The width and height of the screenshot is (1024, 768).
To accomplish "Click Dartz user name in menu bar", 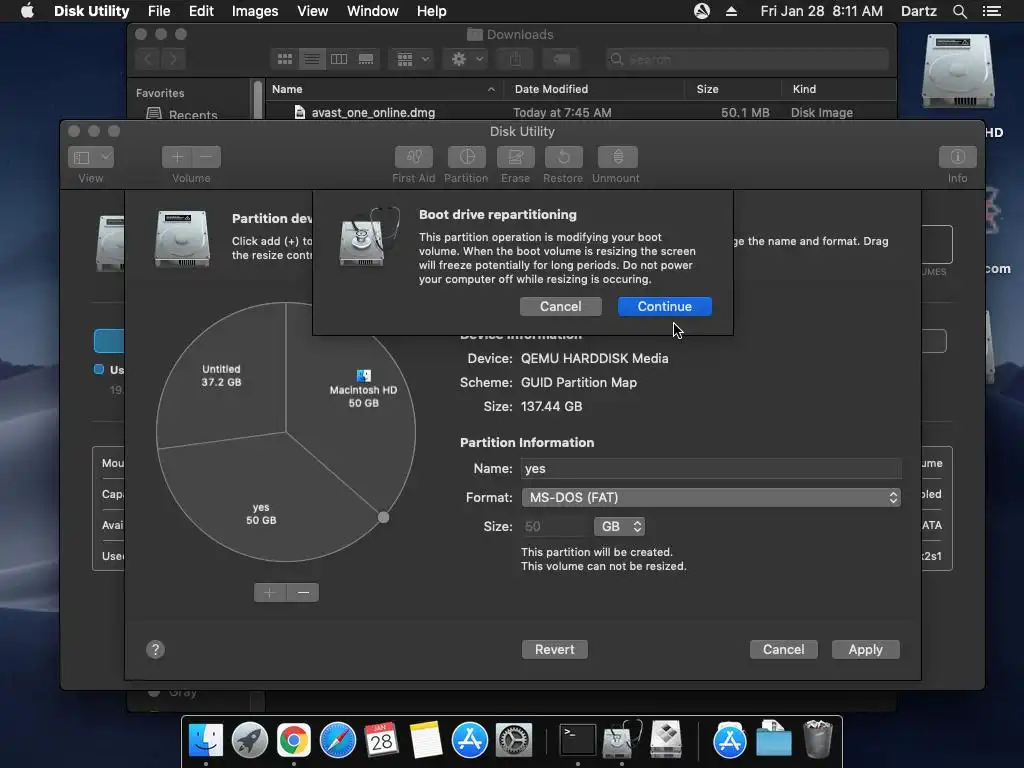I will (x=918, y=11).
